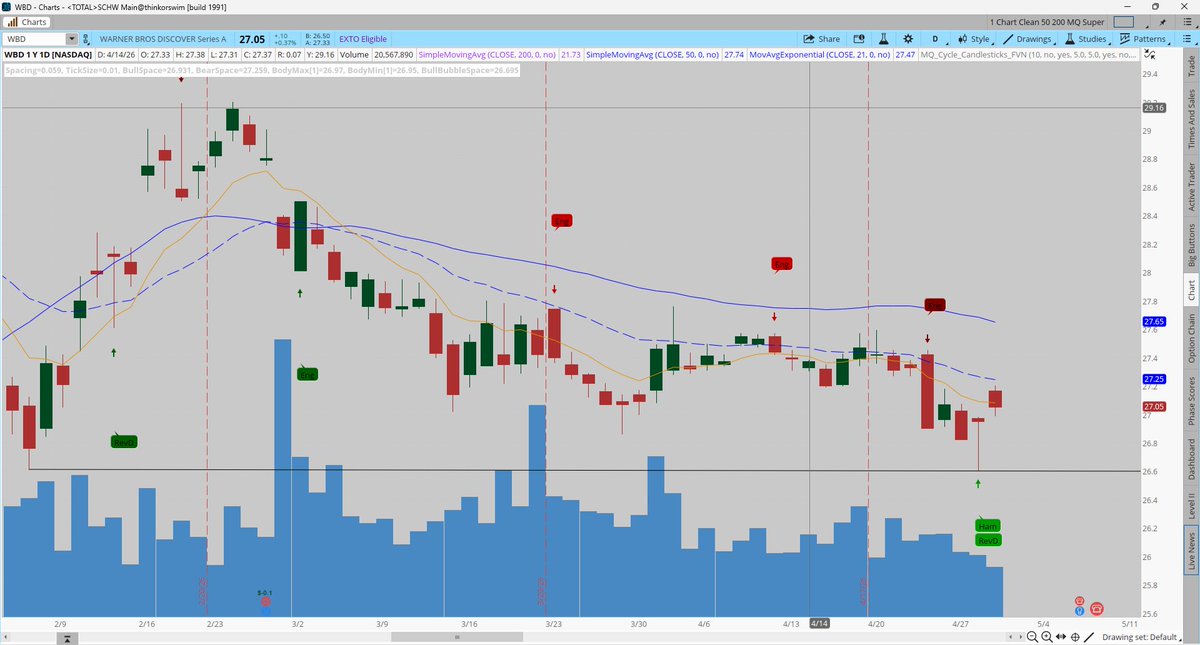Click the WARNER BROS DISCOVER Series A name
Screen dimensions: 1200x645
(x=162, y=39)
